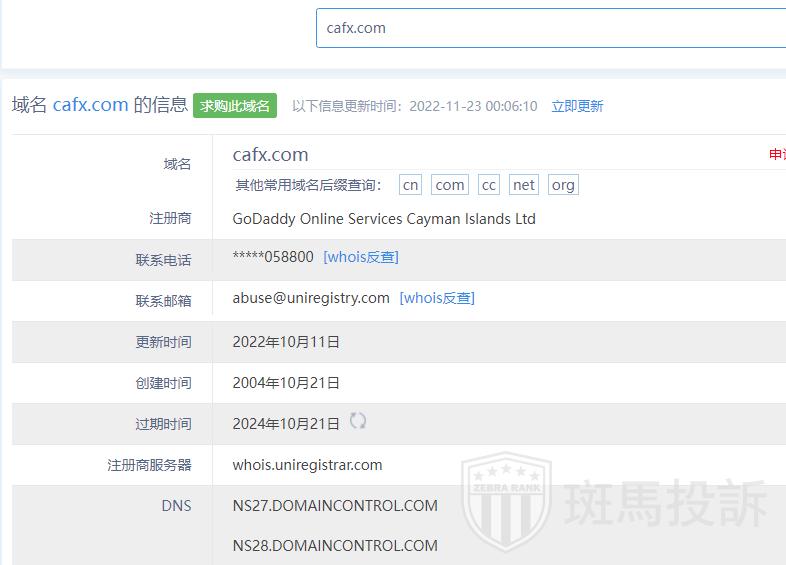786x565 pixels.
Task: Select the cc domain suffix option
Action: click(x=489, y=185)
